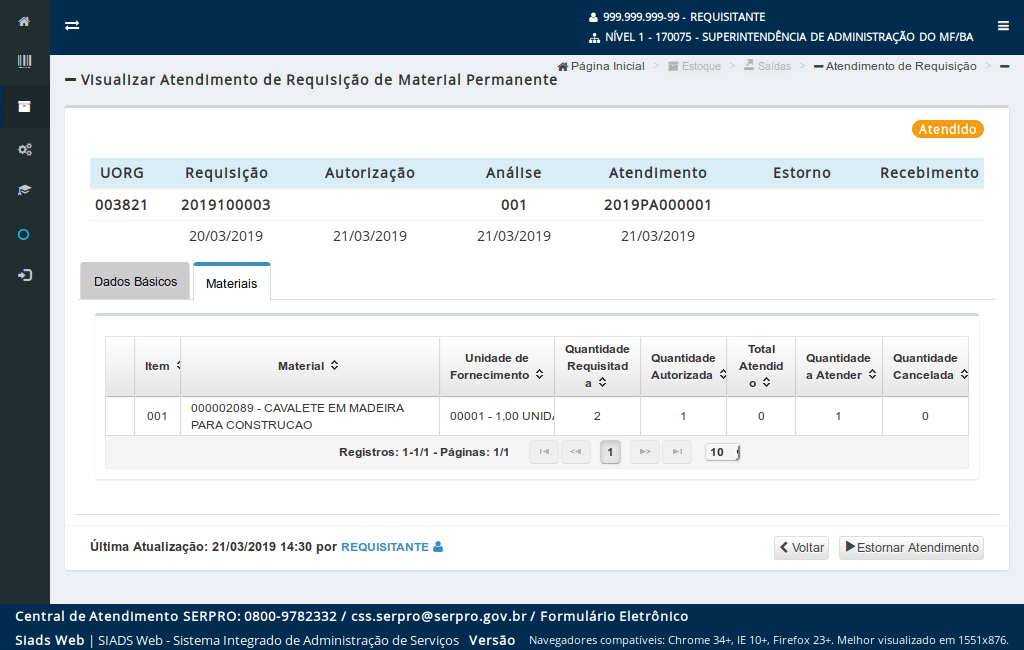1024x650 pixels.
Task: Click item cell 001 in table
Action: coord(157,416)
